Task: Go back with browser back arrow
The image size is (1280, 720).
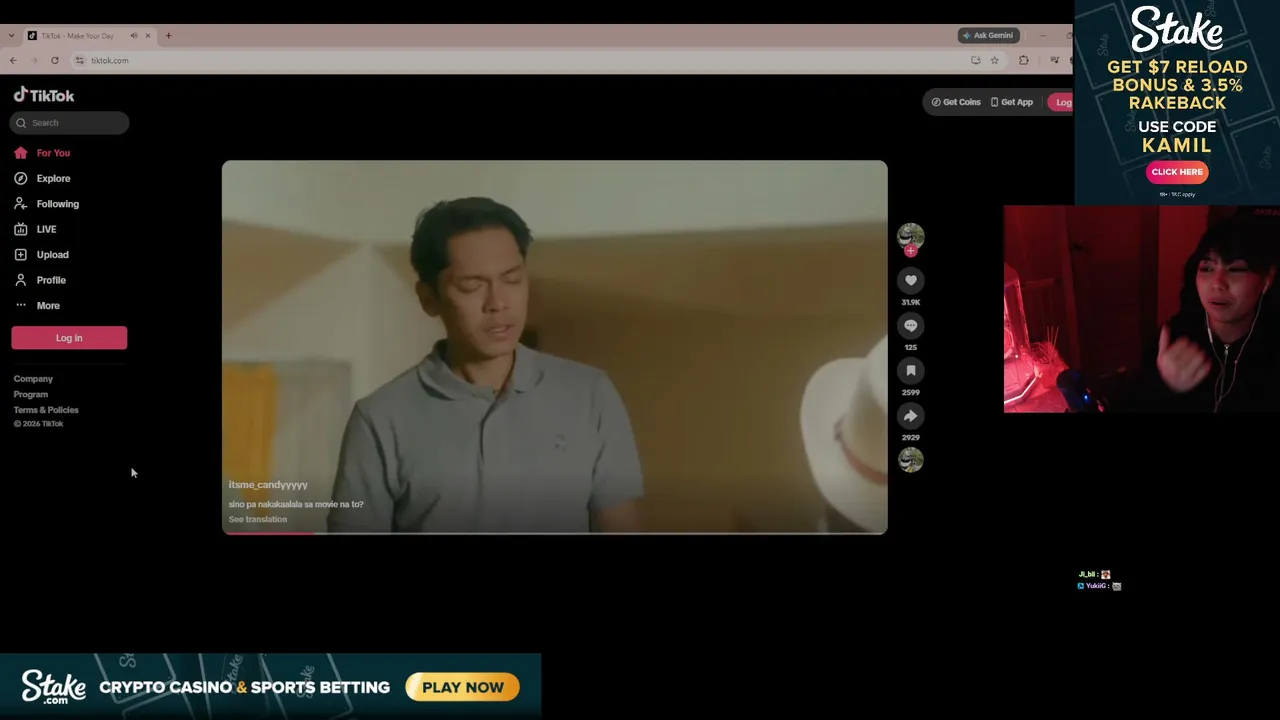Action: point(13,60)
